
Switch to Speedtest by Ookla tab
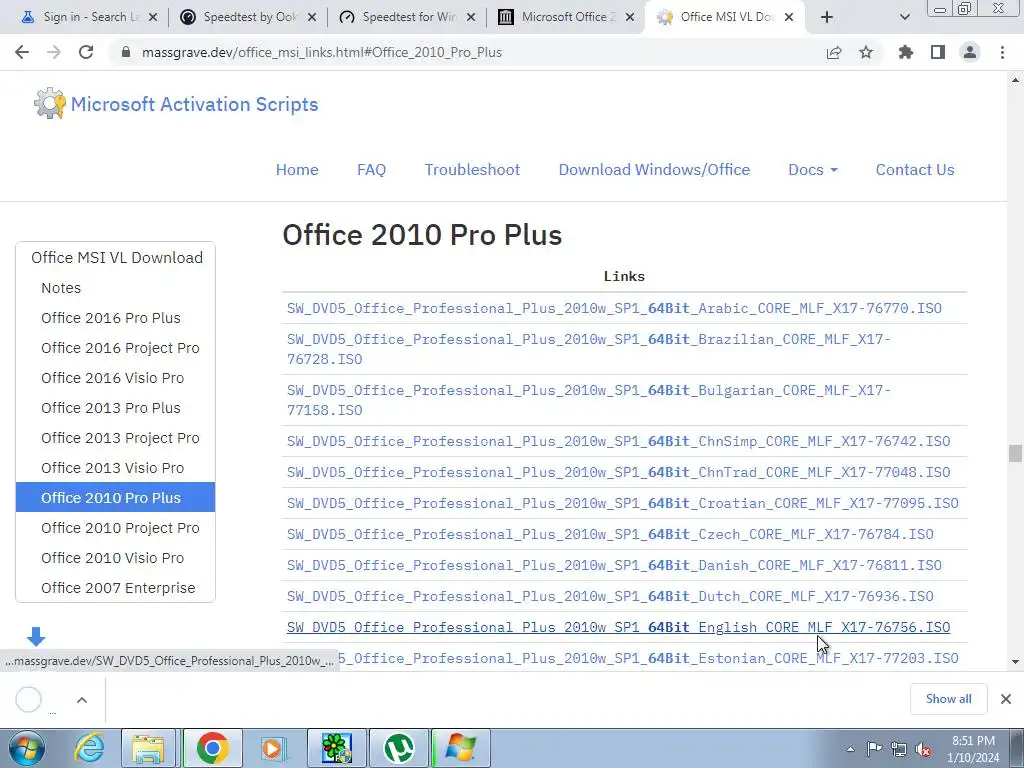coord(248,17)
